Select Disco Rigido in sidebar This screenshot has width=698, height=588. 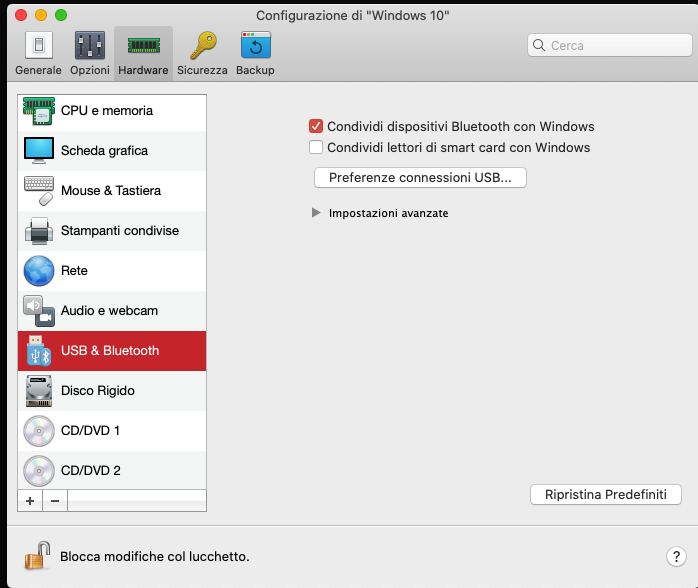(112, 391)
